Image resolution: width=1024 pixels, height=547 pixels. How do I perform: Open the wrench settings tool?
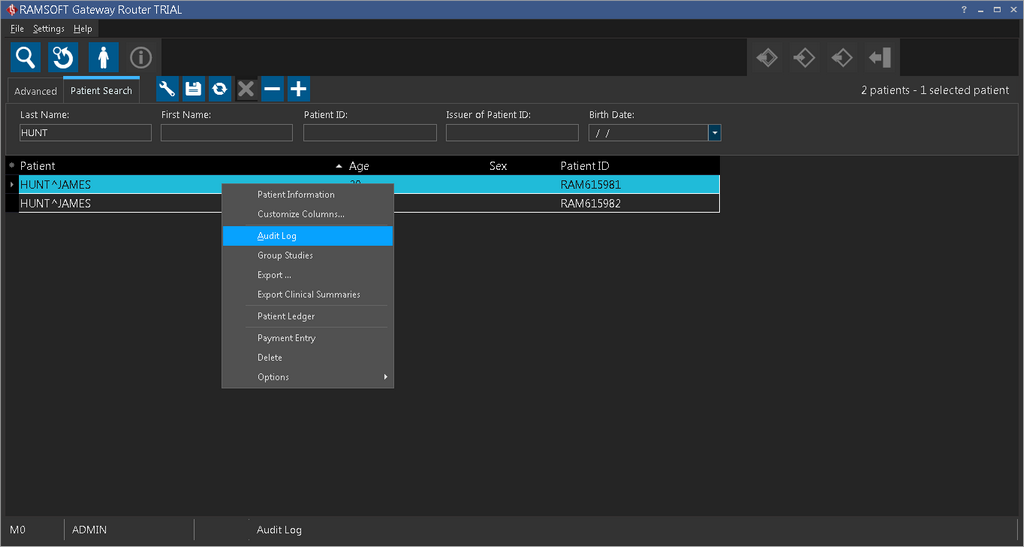click(x=167, y=89)
